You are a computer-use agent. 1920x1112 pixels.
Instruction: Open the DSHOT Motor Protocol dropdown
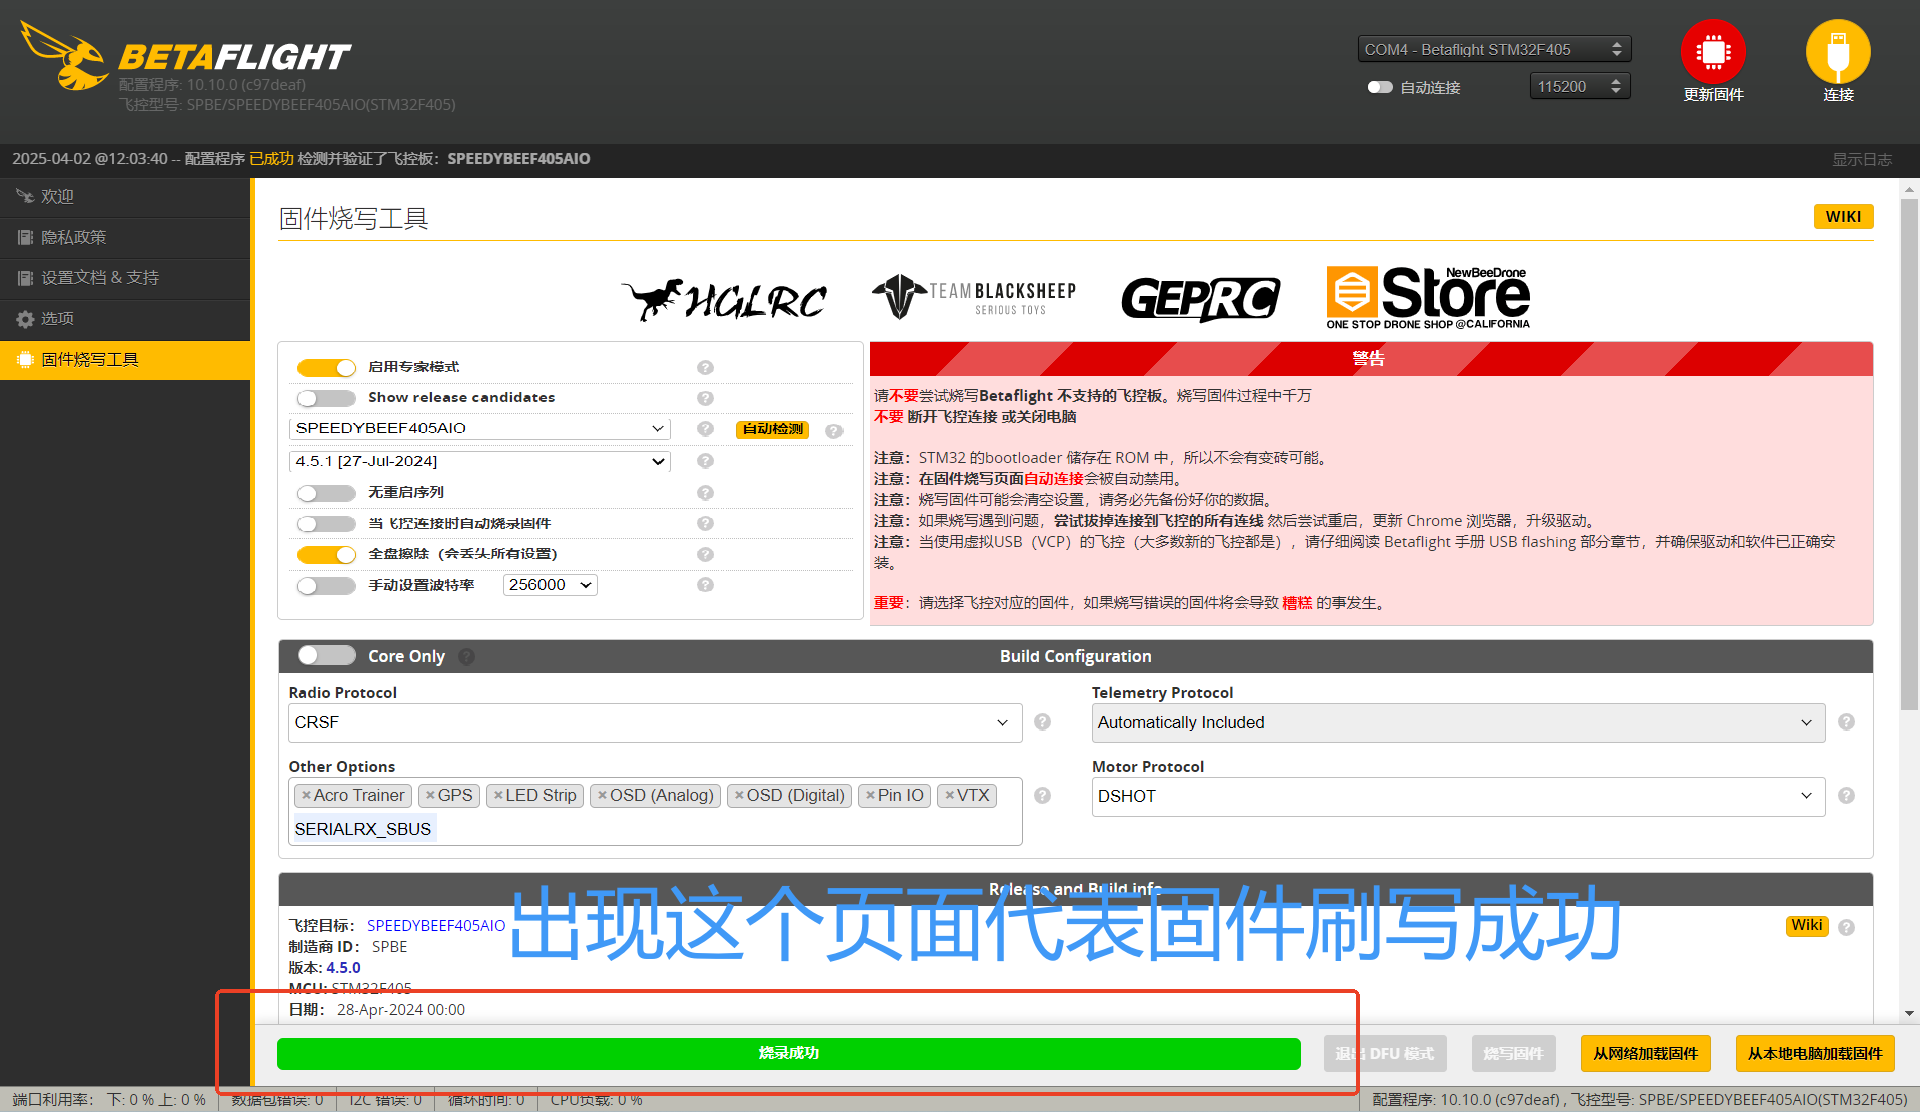1458,796
